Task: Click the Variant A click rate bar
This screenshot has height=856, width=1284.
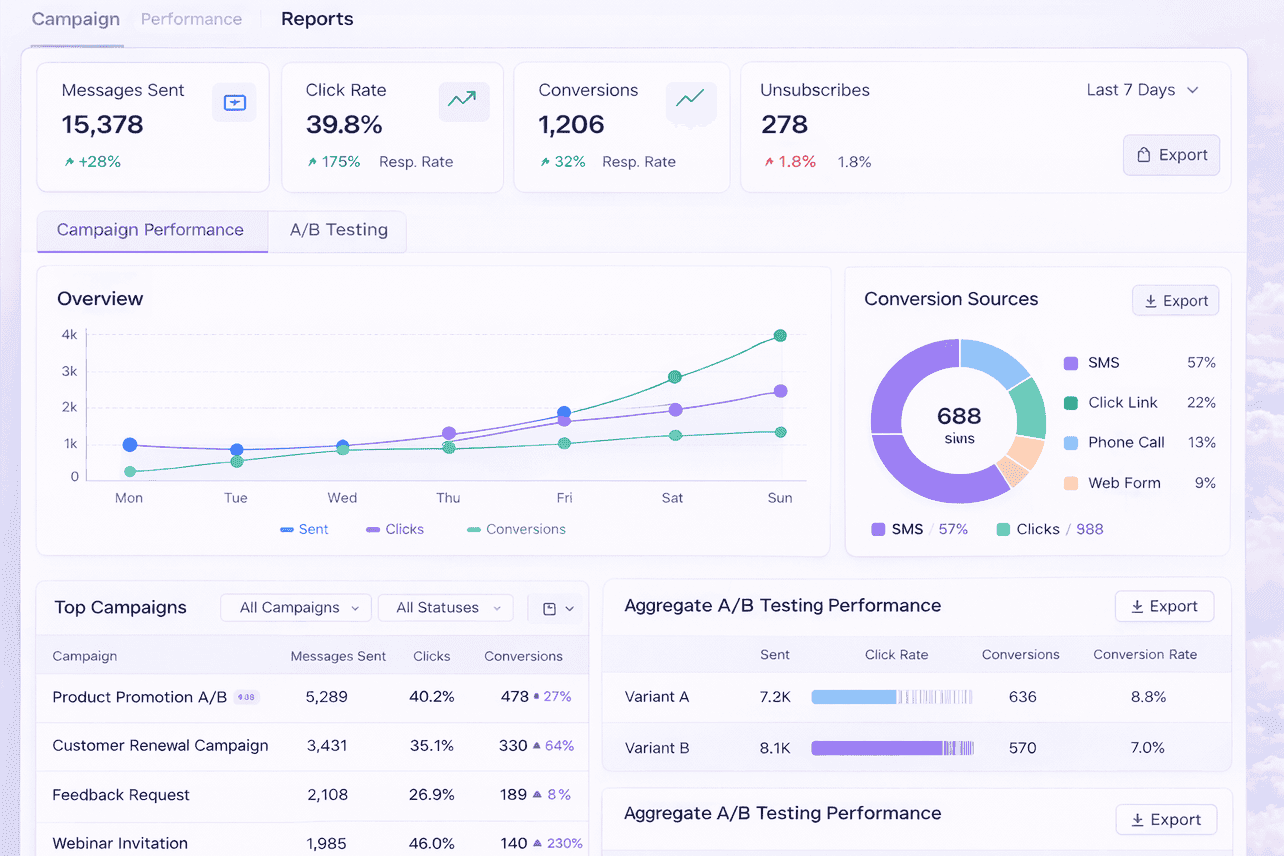Action: pos(892,697)
